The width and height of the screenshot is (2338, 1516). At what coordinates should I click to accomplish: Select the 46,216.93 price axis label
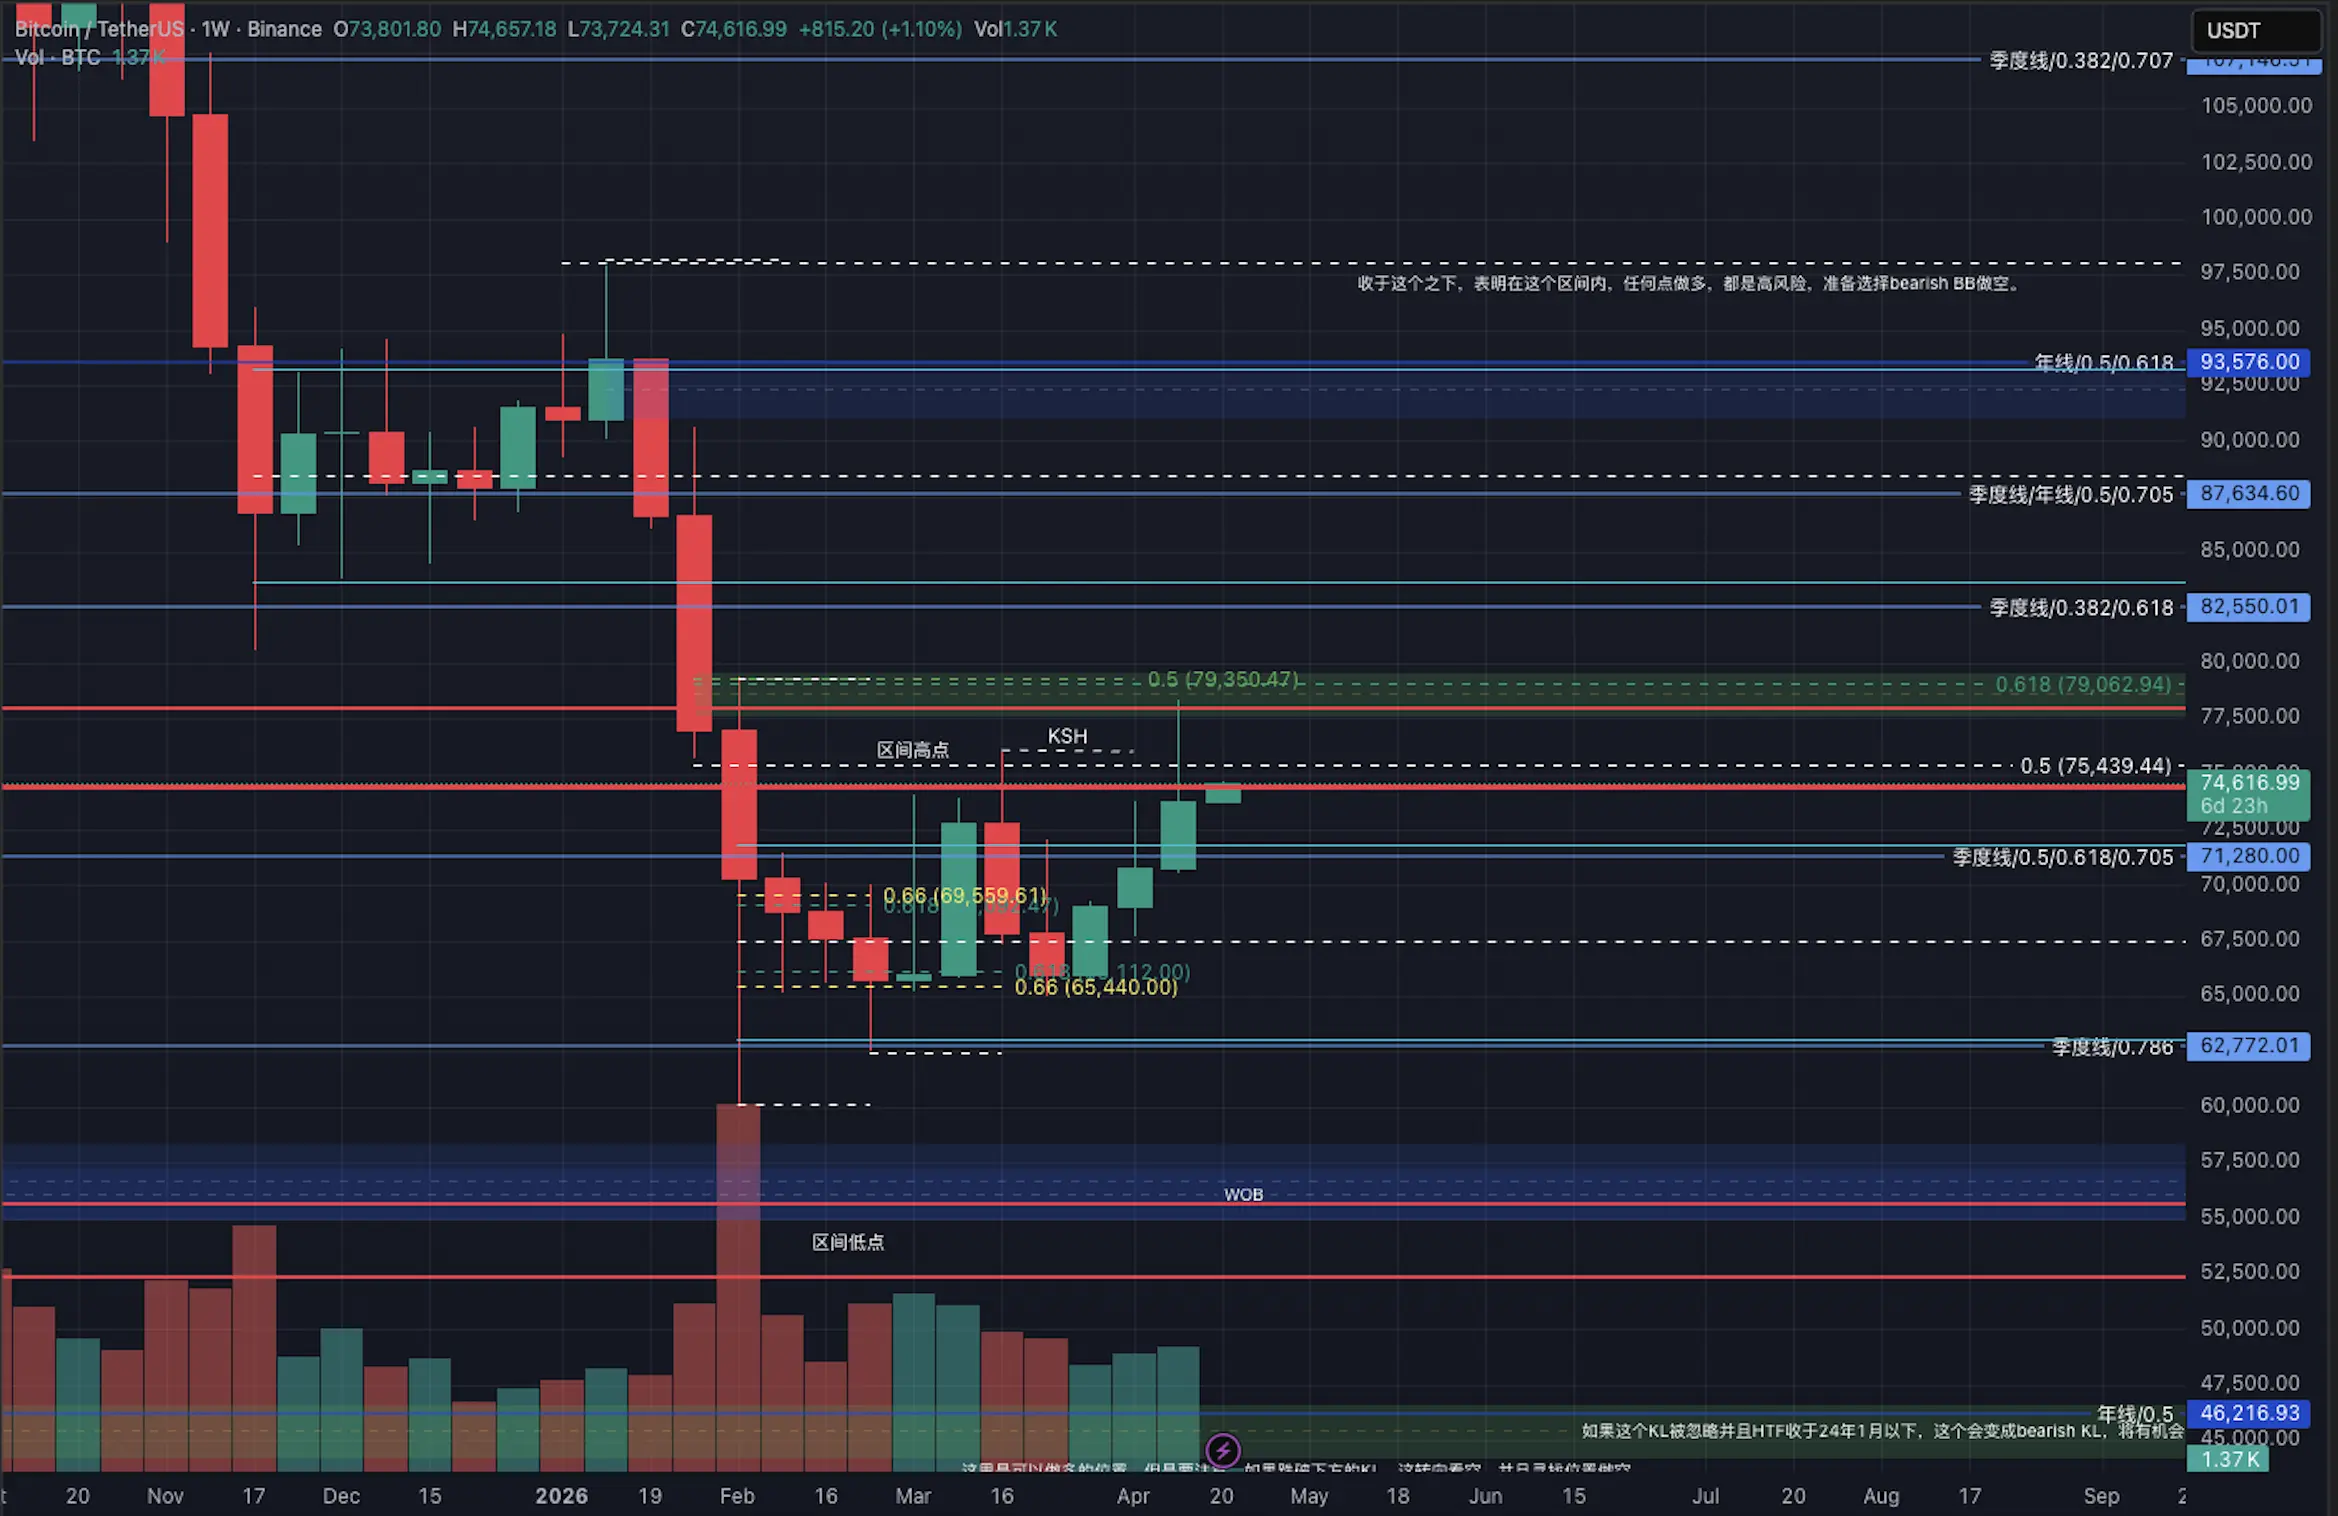(2248, 1413)
